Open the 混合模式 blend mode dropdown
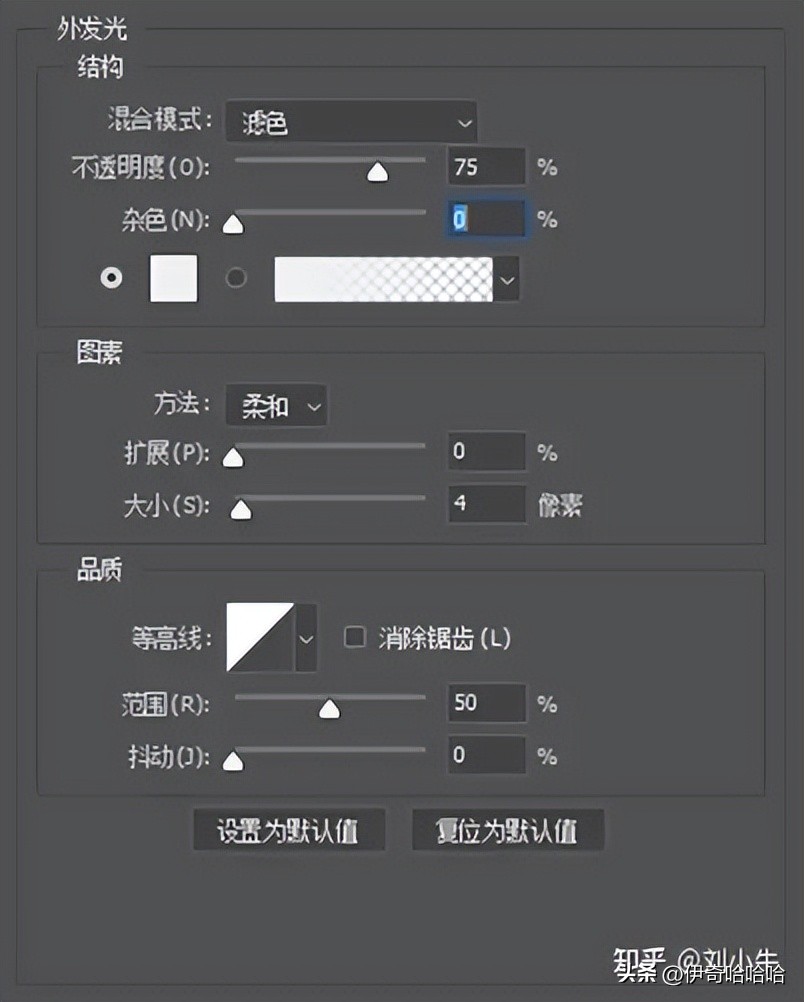Image resolution: width=804 pixels, height=1002 pixels. (350, 122)
